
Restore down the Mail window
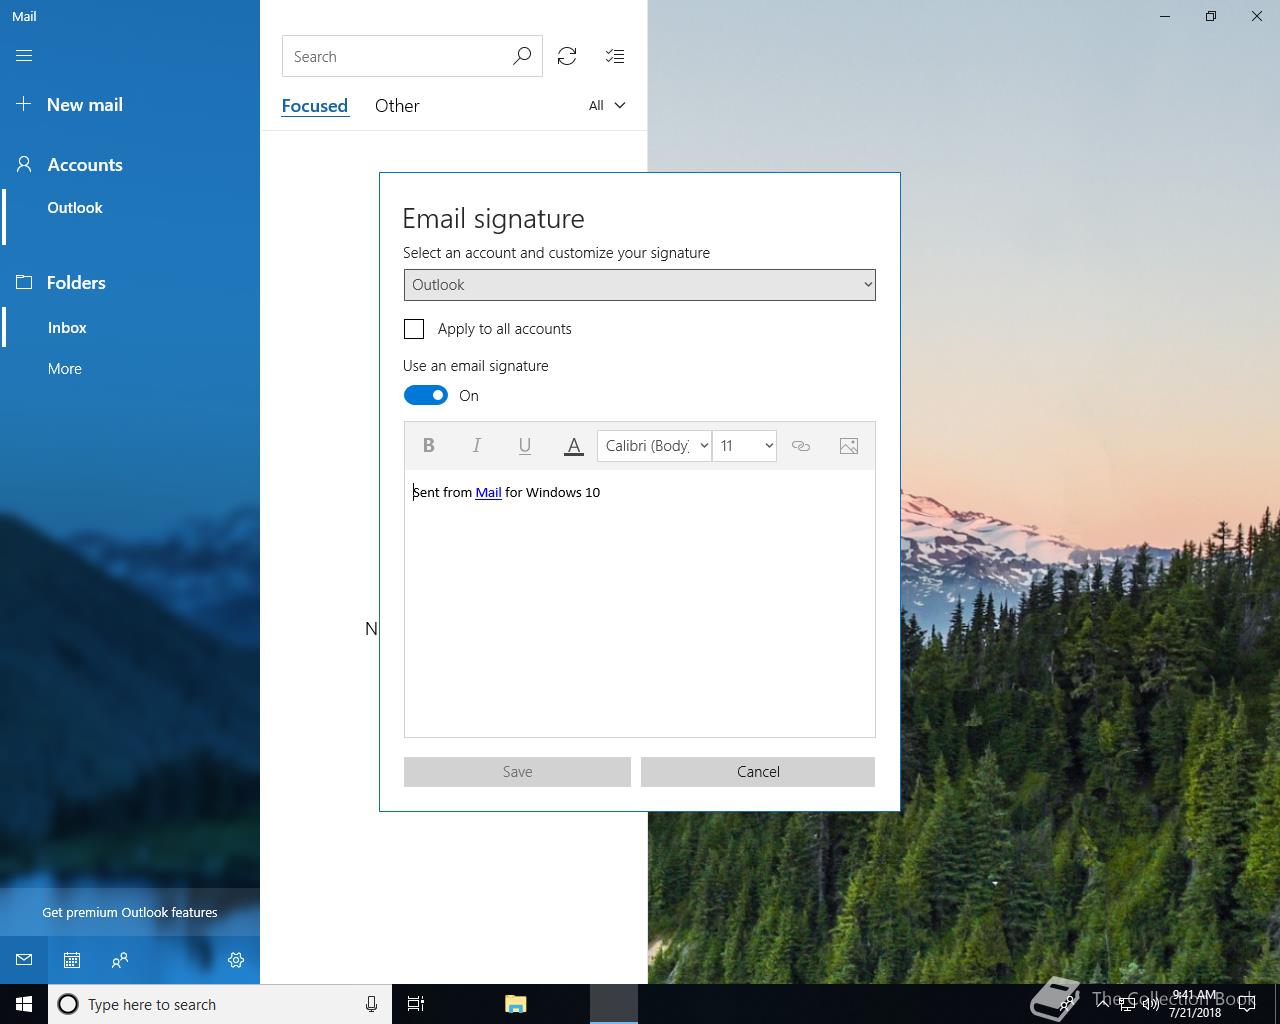click(1211, 16)
